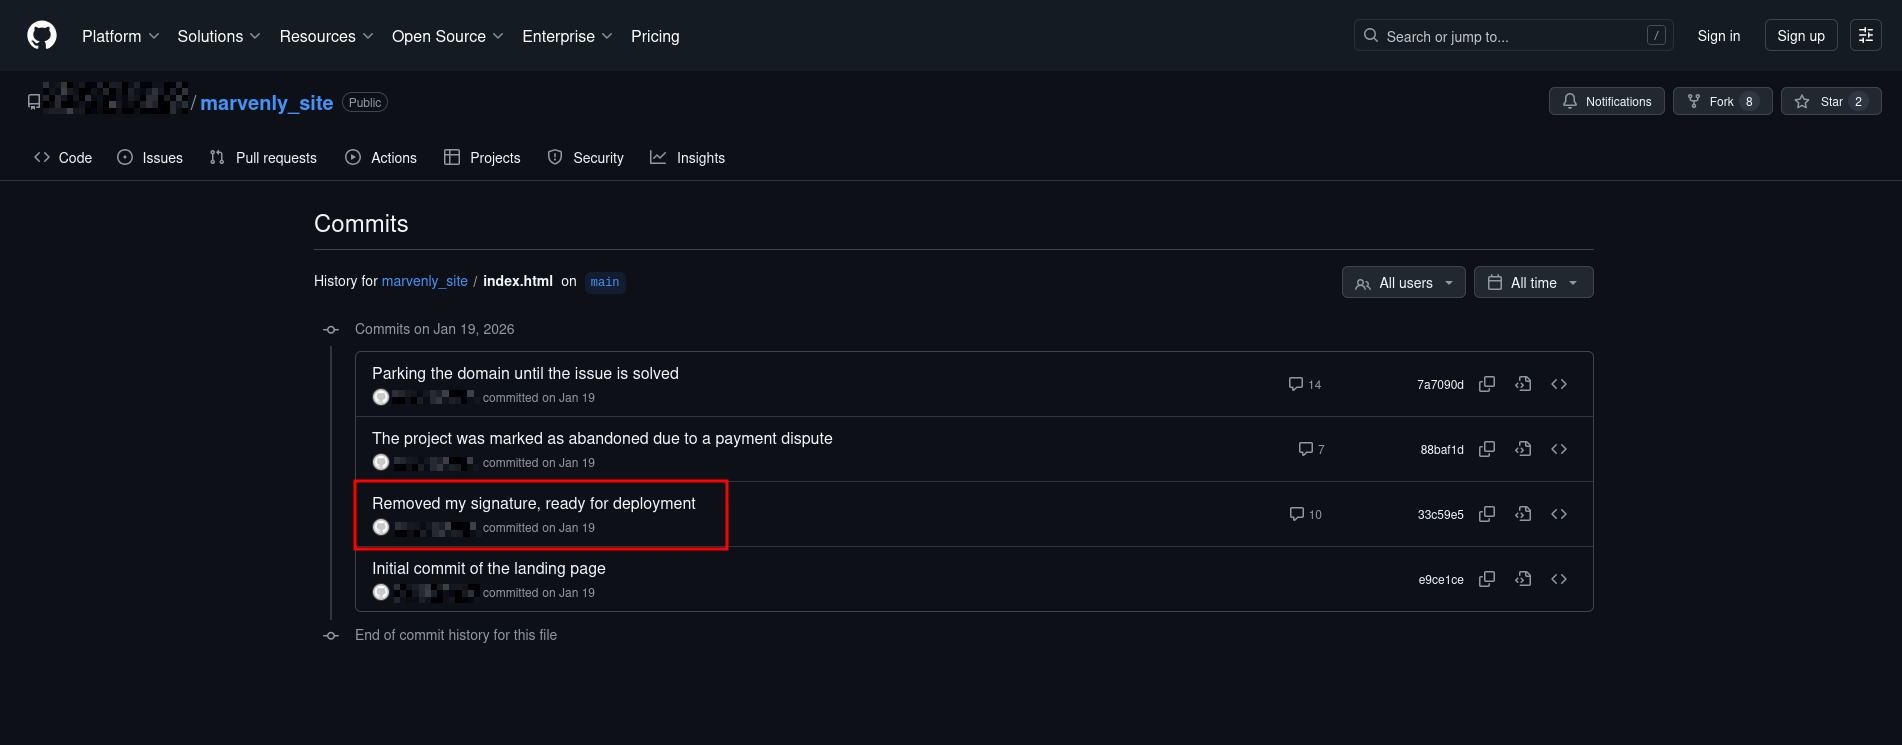
Task: Star the marvenly_site repository
Action: 1830,102
